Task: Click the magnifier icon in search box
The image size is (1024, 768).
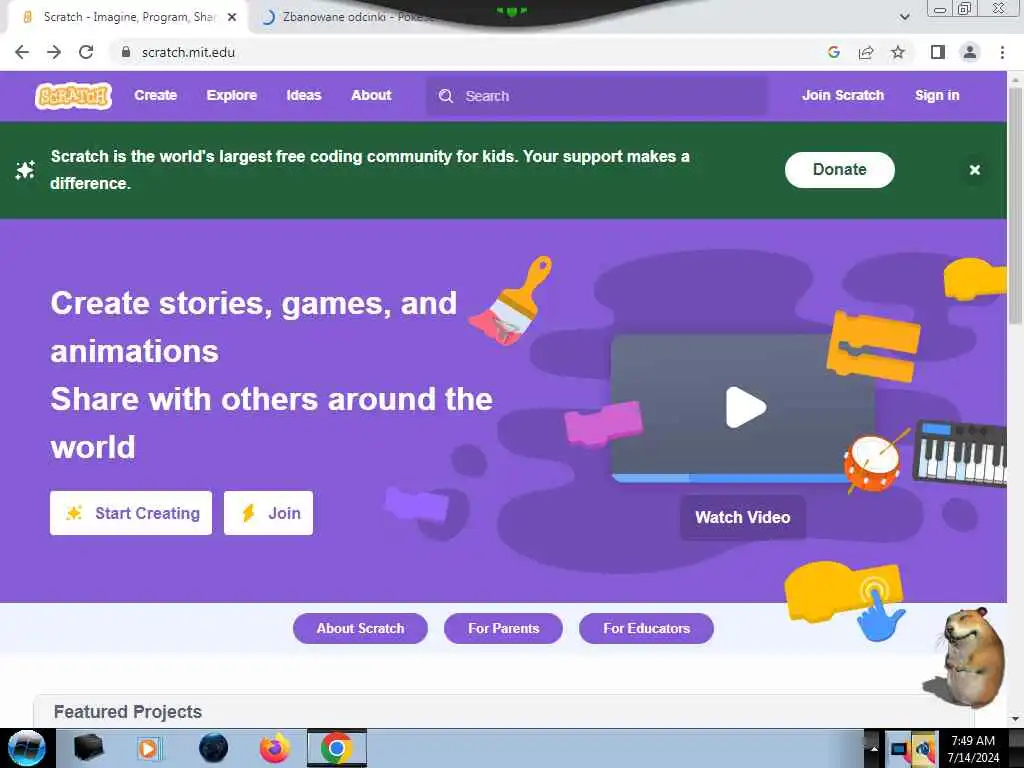Action: coord(446,96)
